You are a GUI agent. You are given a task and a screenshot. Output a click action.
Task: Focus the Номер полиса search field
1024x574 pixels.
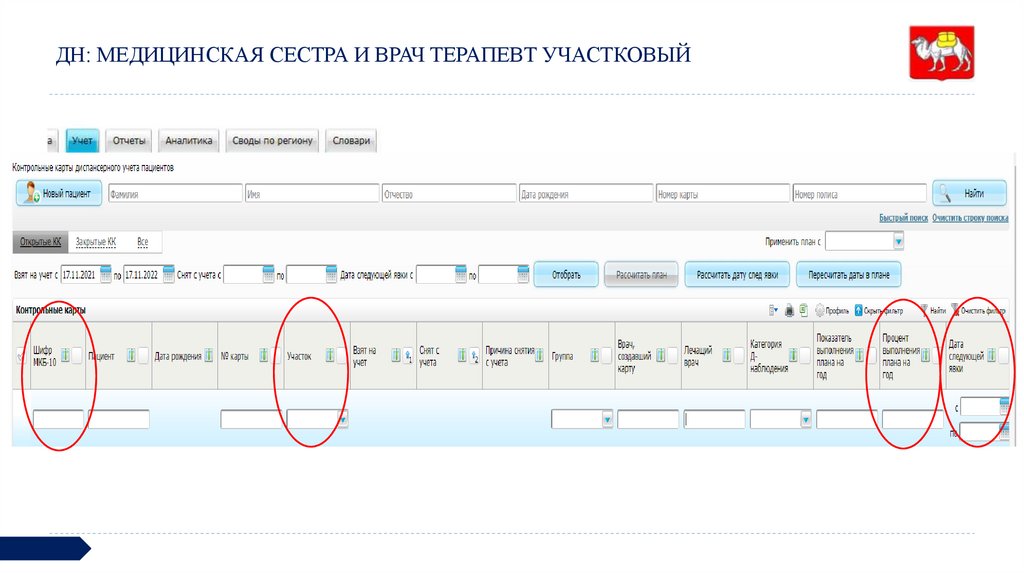[x=859, y=194]
